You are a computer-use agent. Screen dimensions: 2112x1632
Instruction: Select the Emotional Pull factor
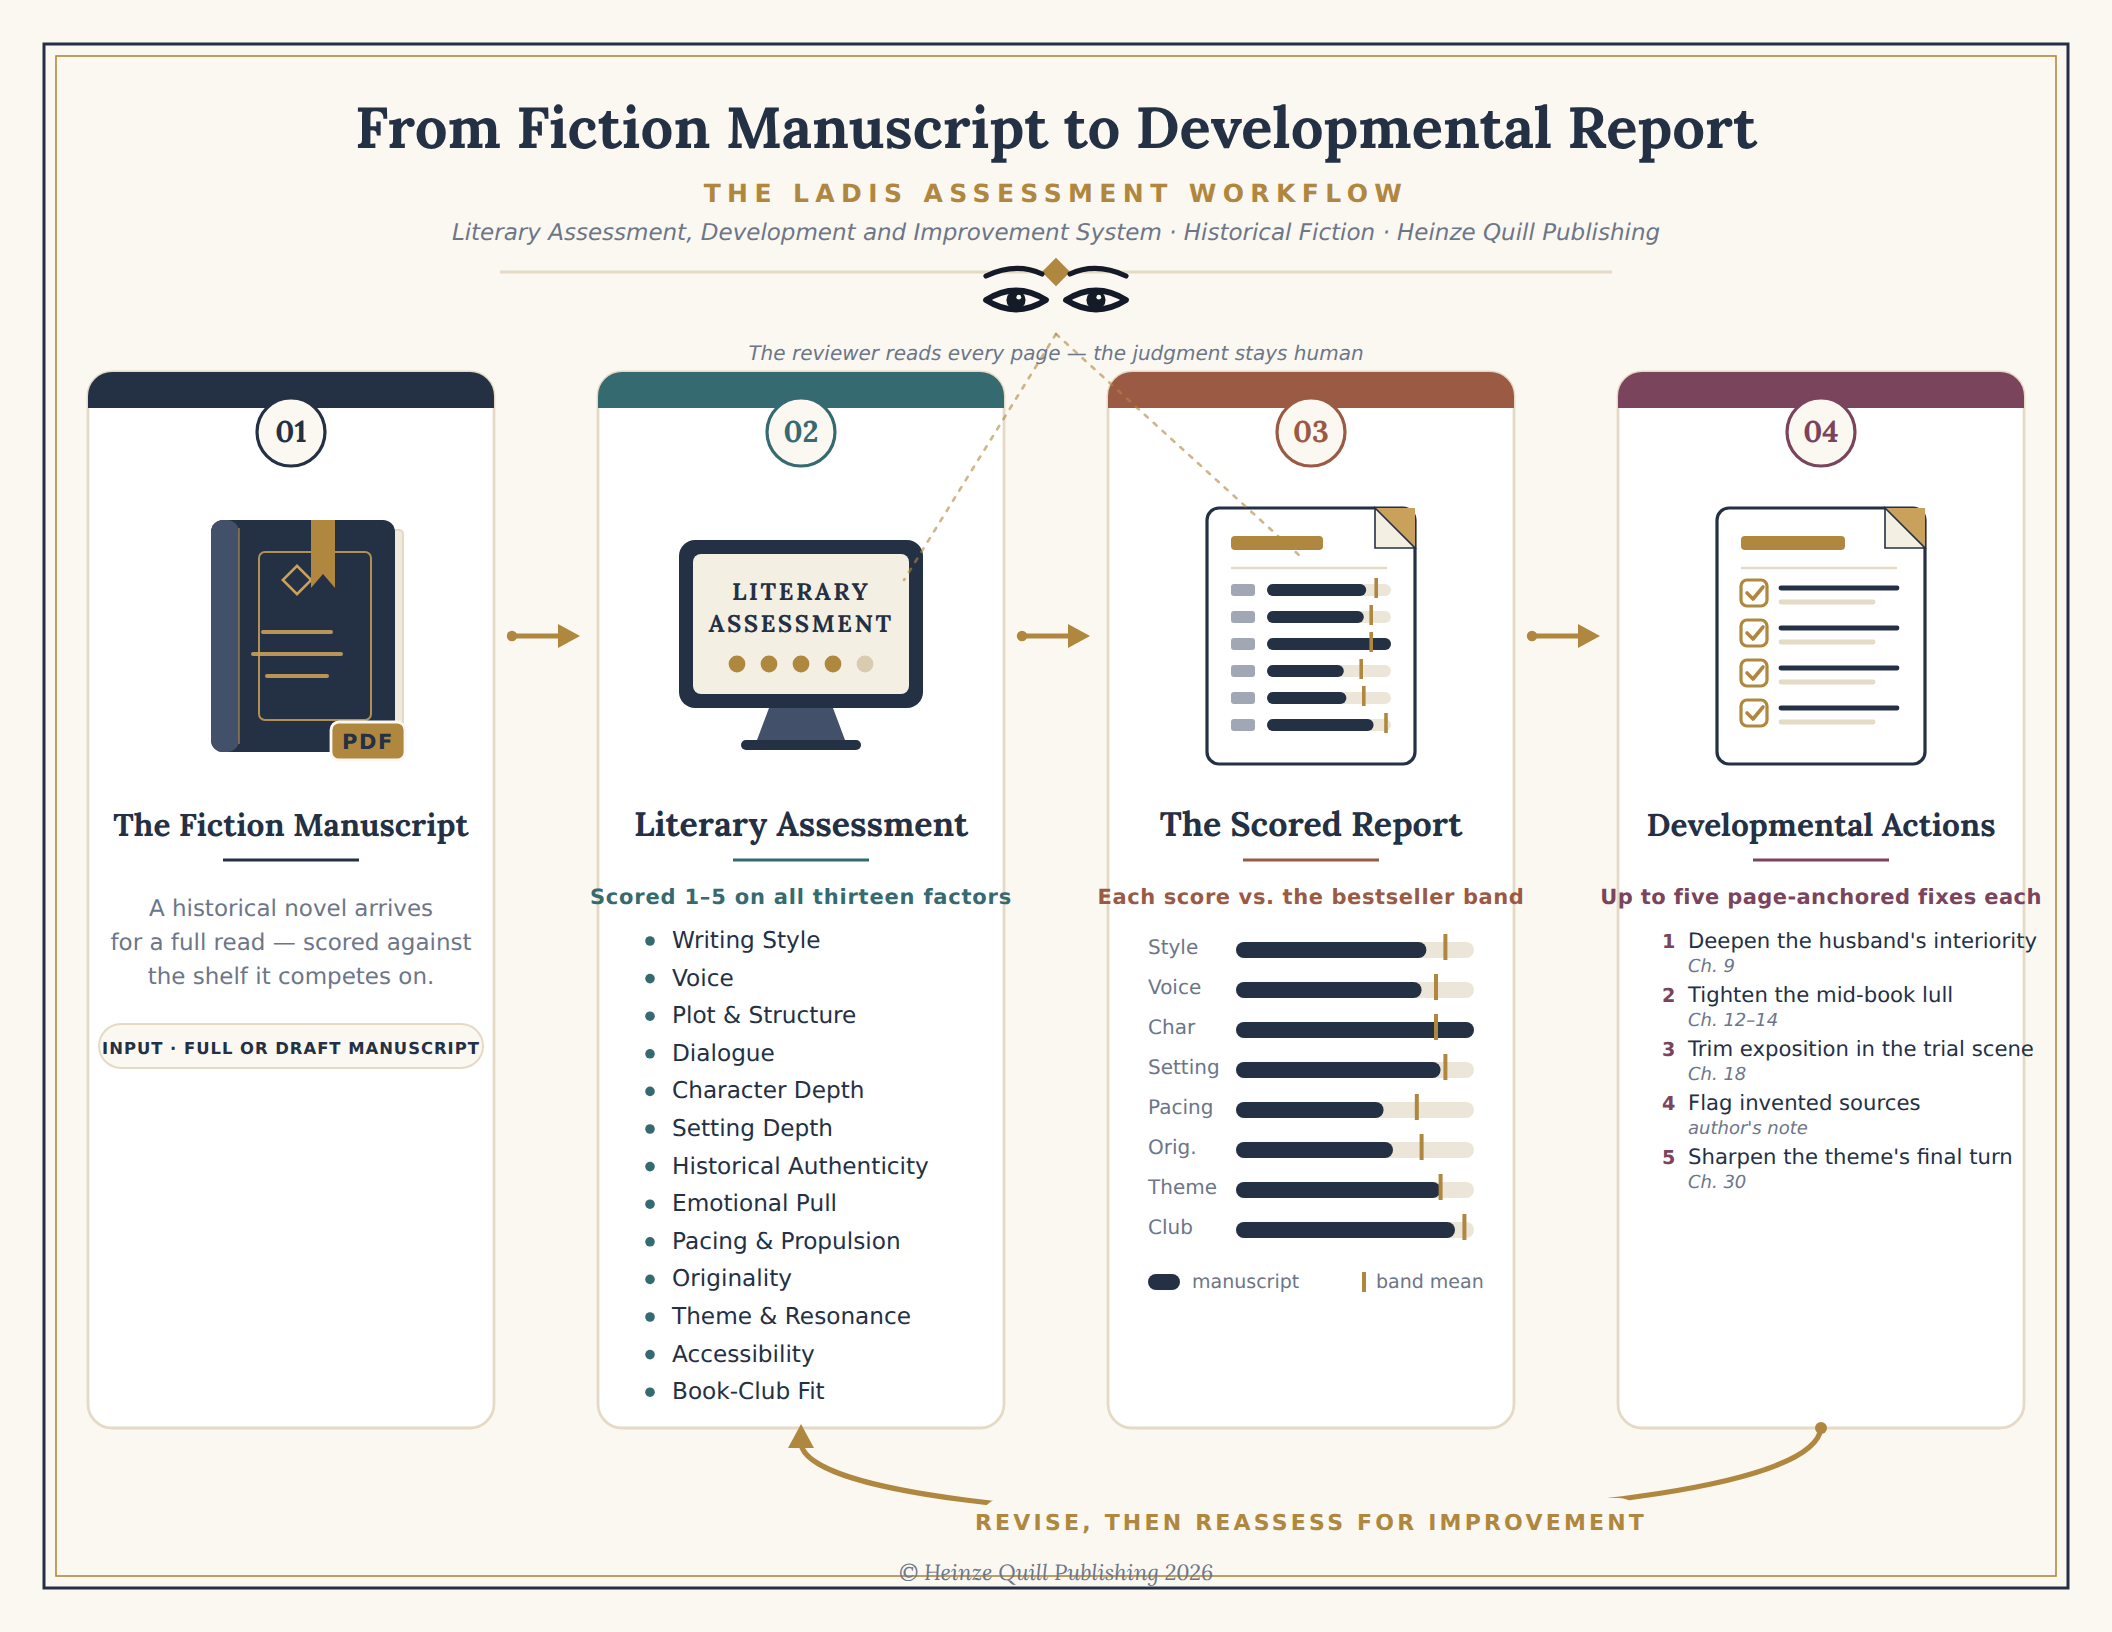click(754, 1203)
